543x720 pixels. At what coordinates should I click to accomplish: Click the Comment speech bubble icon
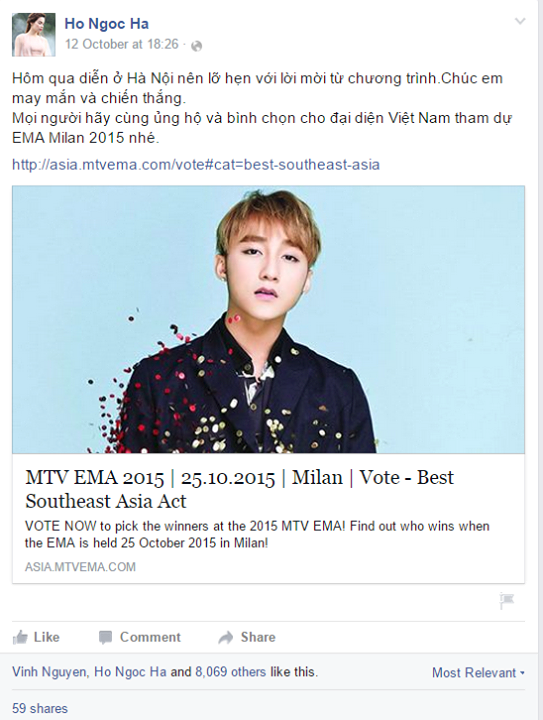106,637
